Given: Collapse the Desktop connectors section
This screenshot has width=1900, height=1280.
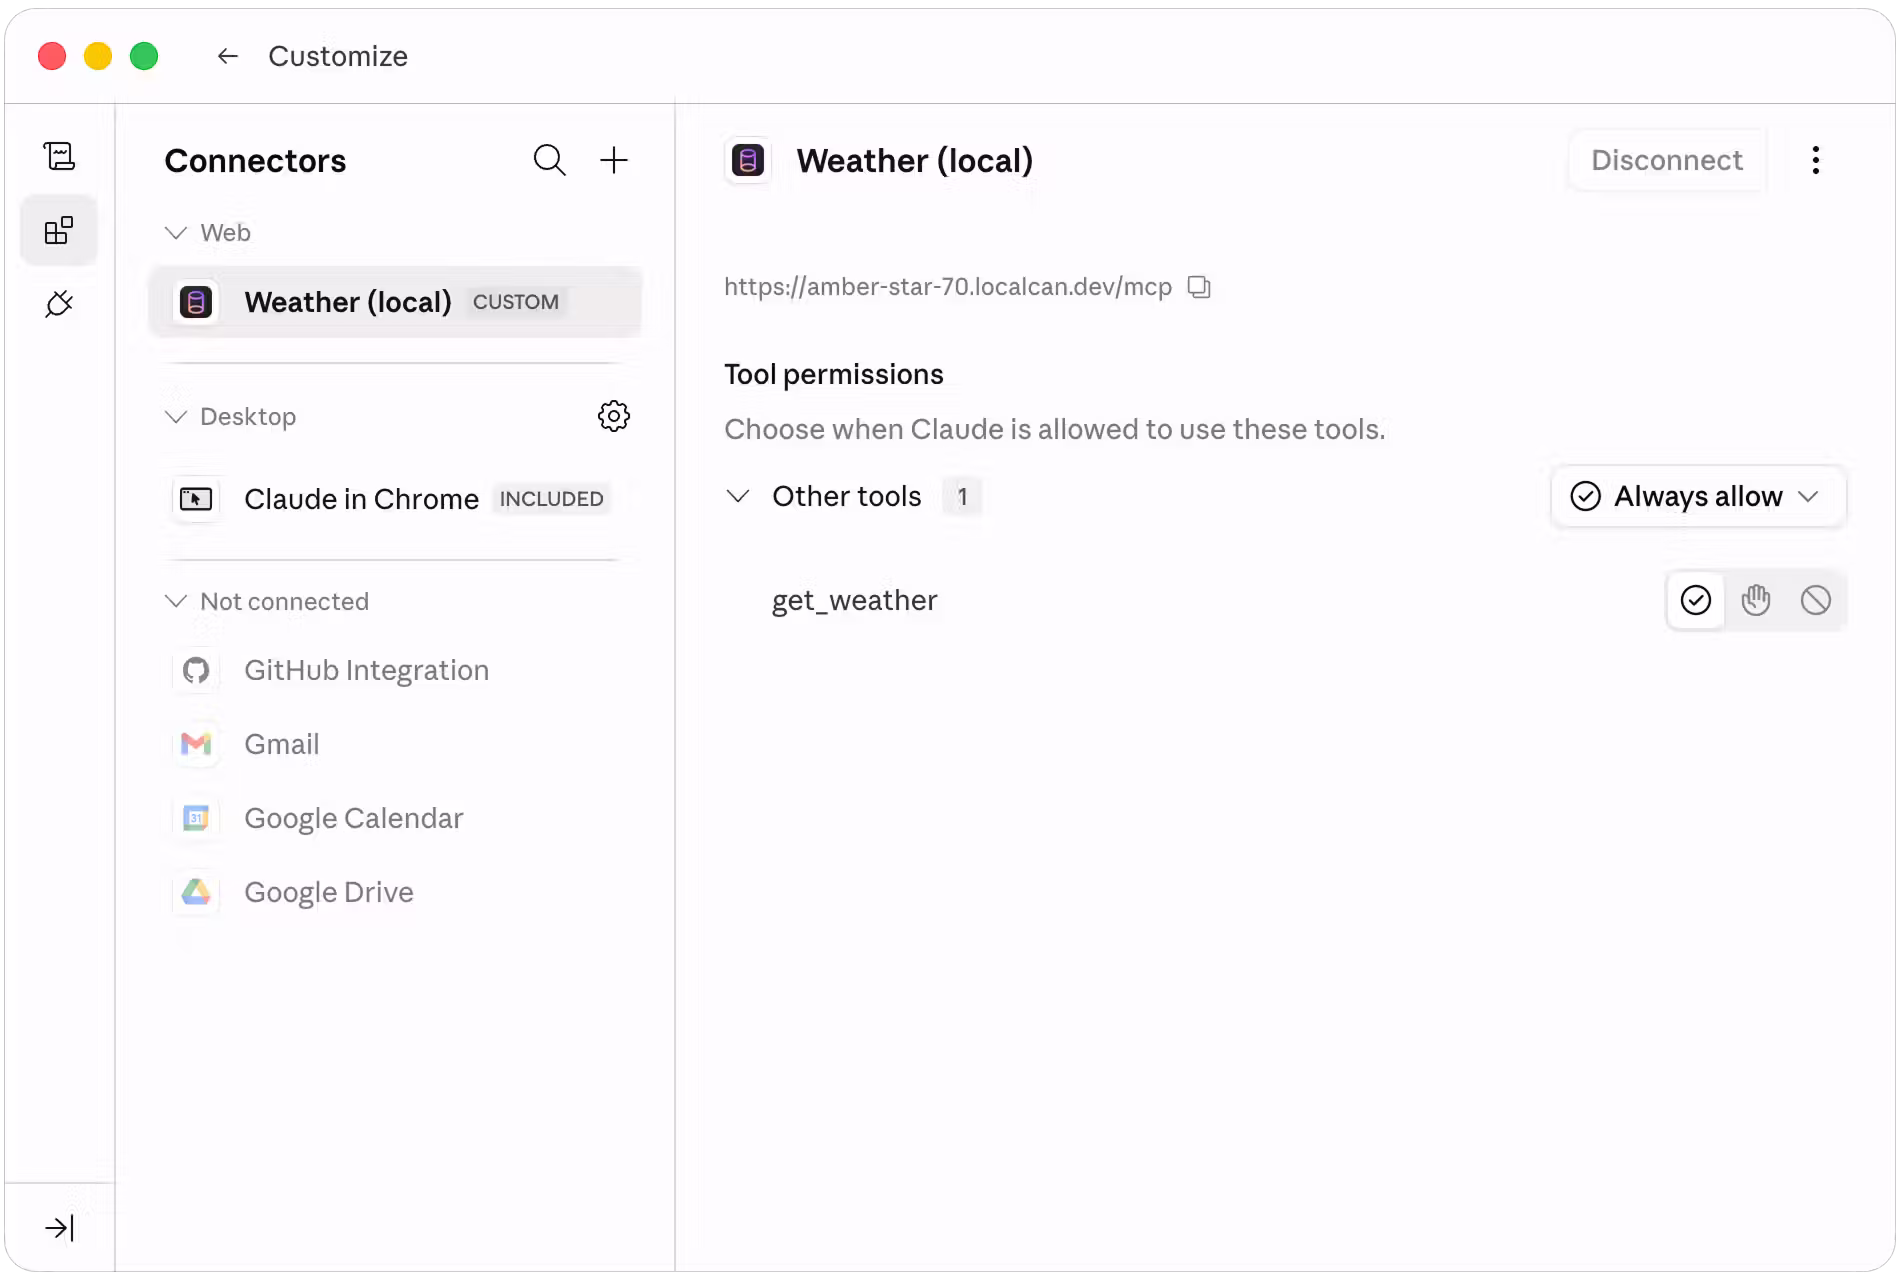Looking at the screenshot, I should pos(176,417).
